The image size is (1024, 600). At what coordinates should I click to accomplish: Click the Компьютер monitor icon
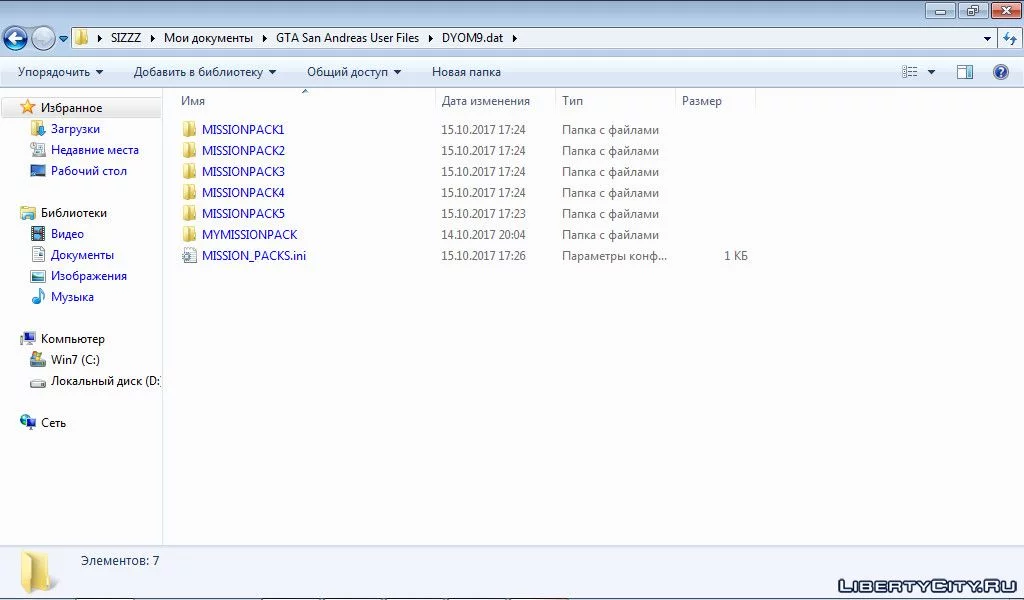(28, 338)
